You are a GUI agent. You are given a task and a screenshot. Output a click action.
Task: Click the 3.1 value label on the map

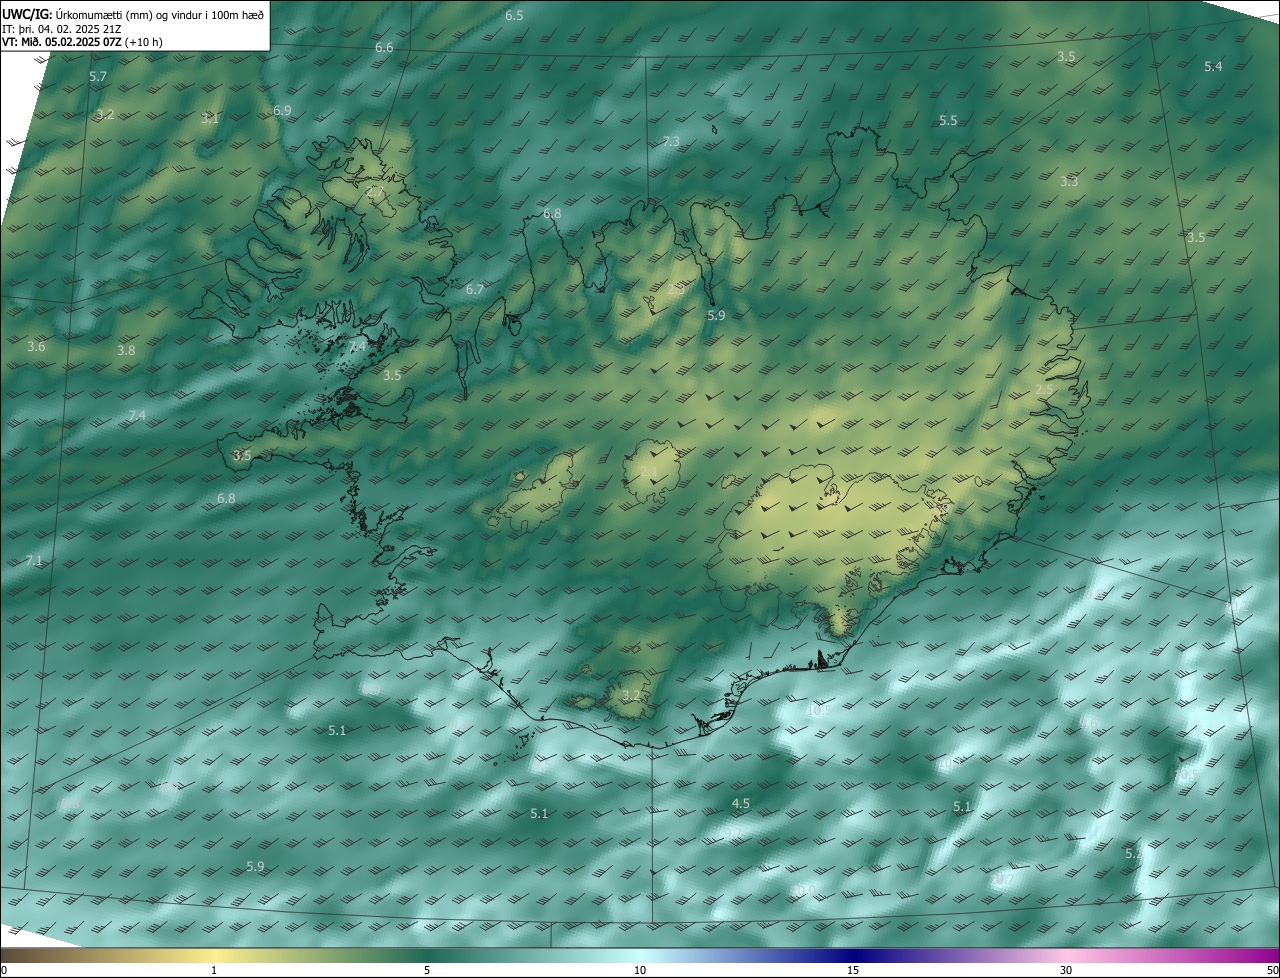(209, 118)
